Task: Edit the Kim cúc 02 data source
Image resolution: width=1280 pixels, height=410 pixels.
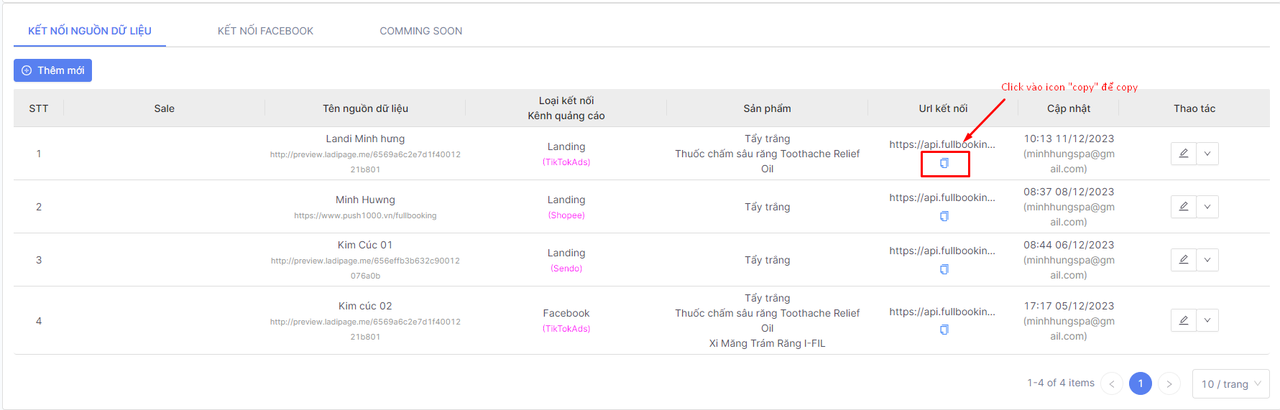Action: click(x=1183, y=321)
